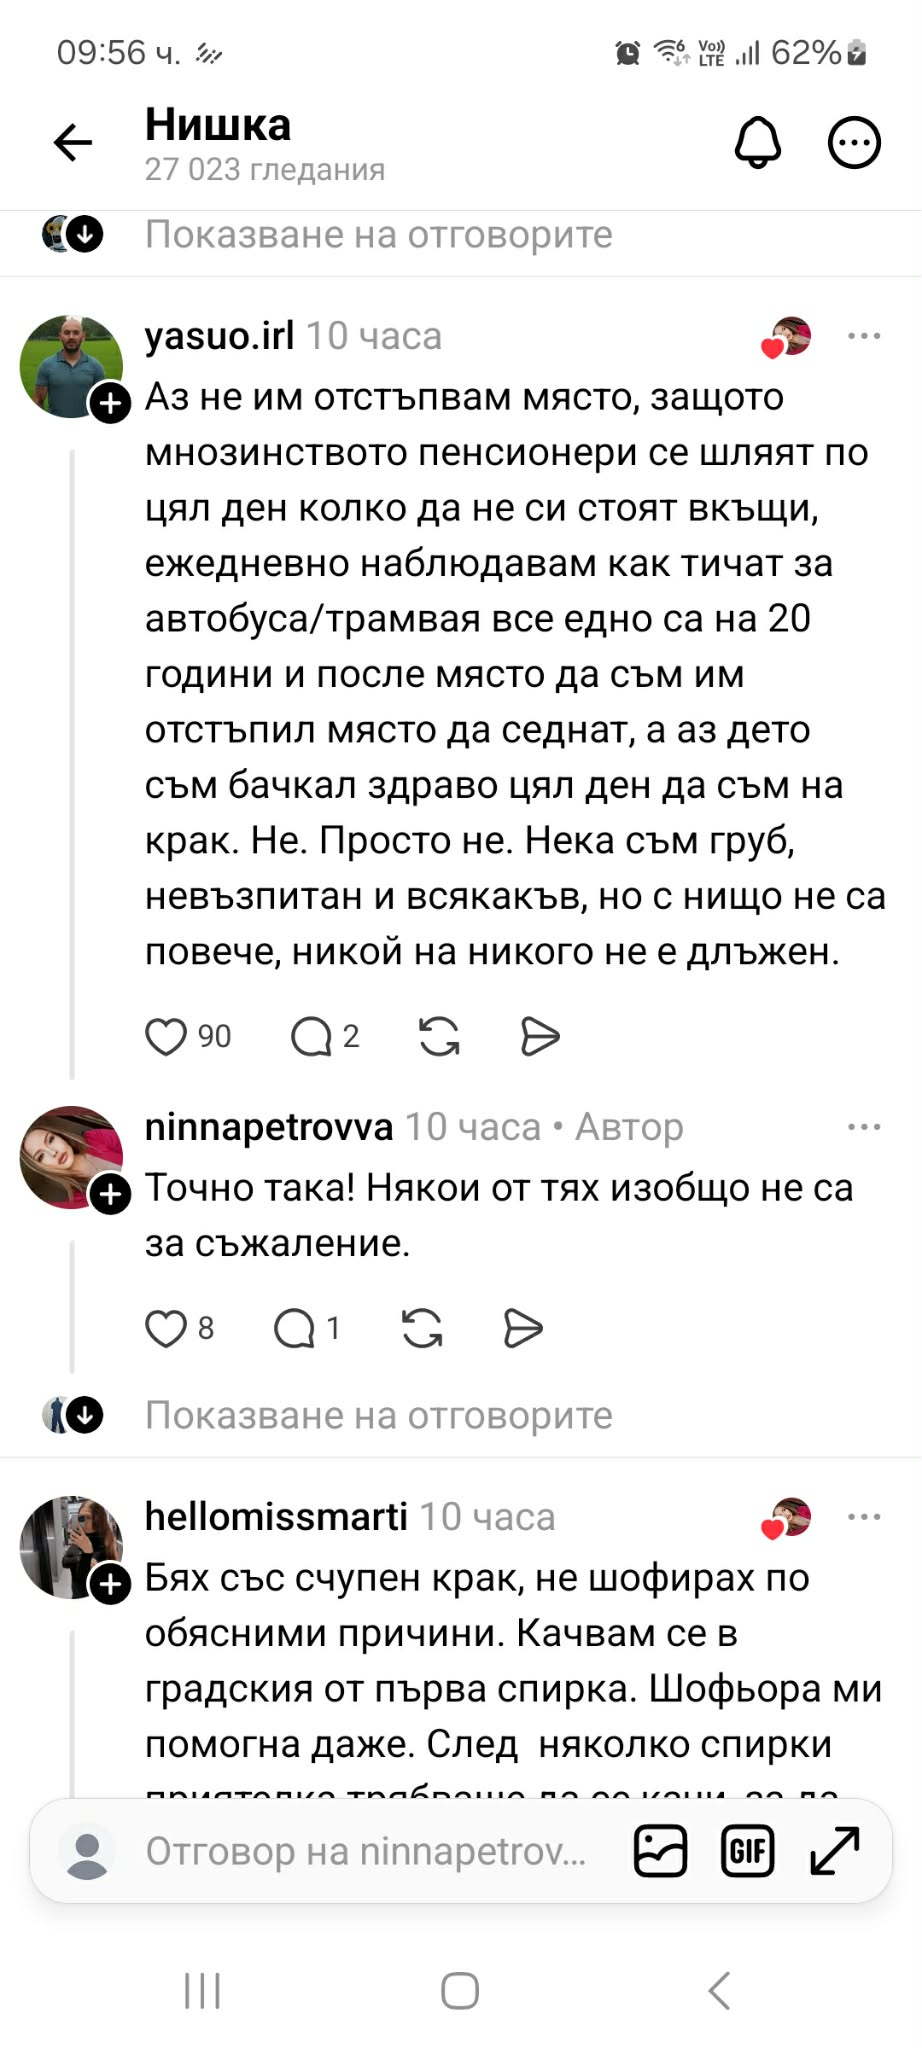Attach a GIF to the reply
This screenshot has width=922, height=2048.
tap(747, 1851)
